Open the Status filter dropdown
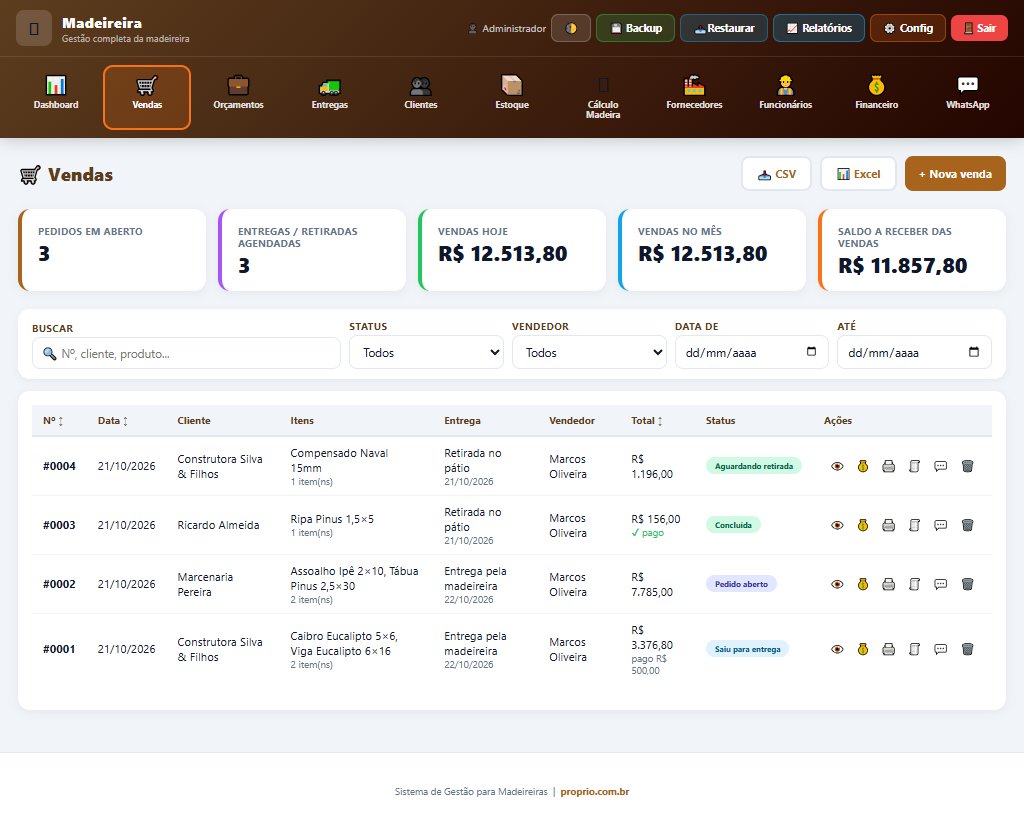1024x813 pixels. [x=426, y=353]
